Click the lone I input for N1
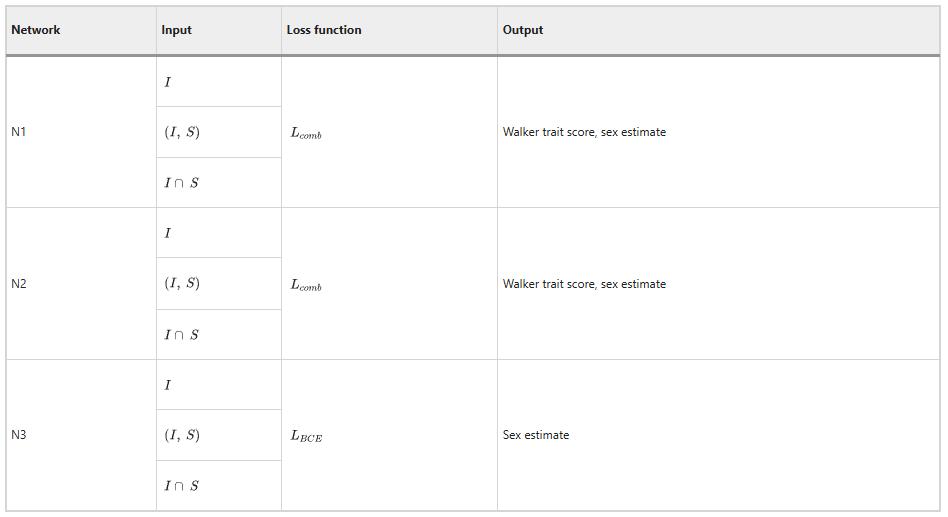948x517 pixels. click(168, 82)
